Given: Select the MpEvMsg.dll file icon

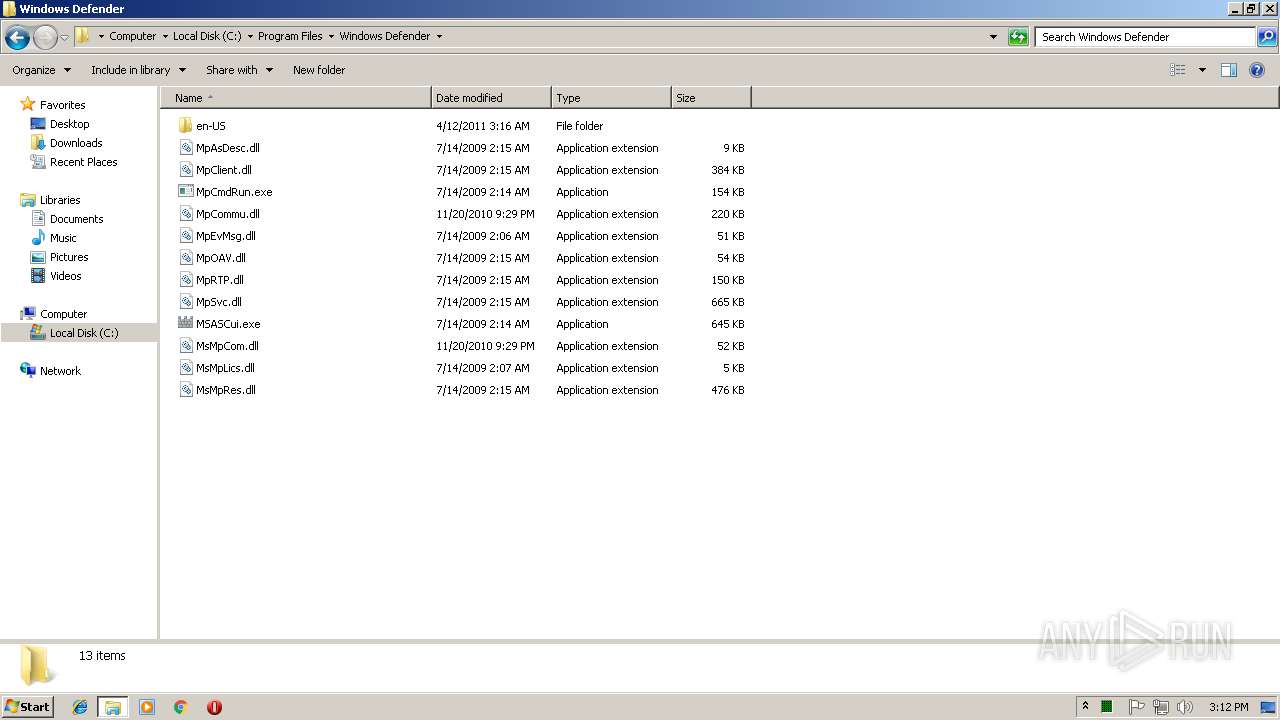Looking at the screenshot, I should (186, 236).
